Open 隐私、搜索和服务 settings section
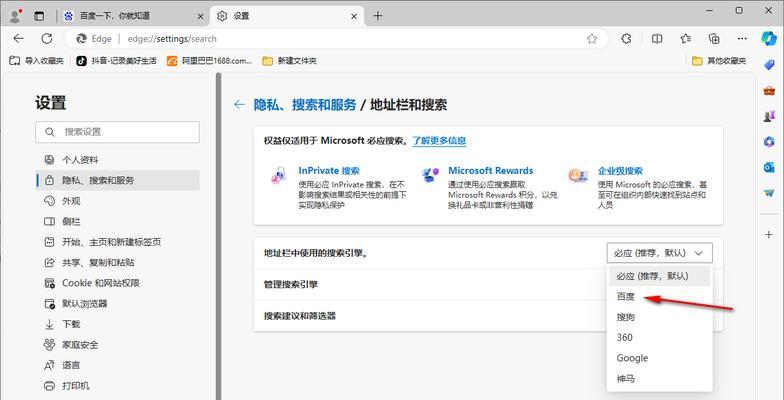The image size is (784, 400). tap(118, 180)
